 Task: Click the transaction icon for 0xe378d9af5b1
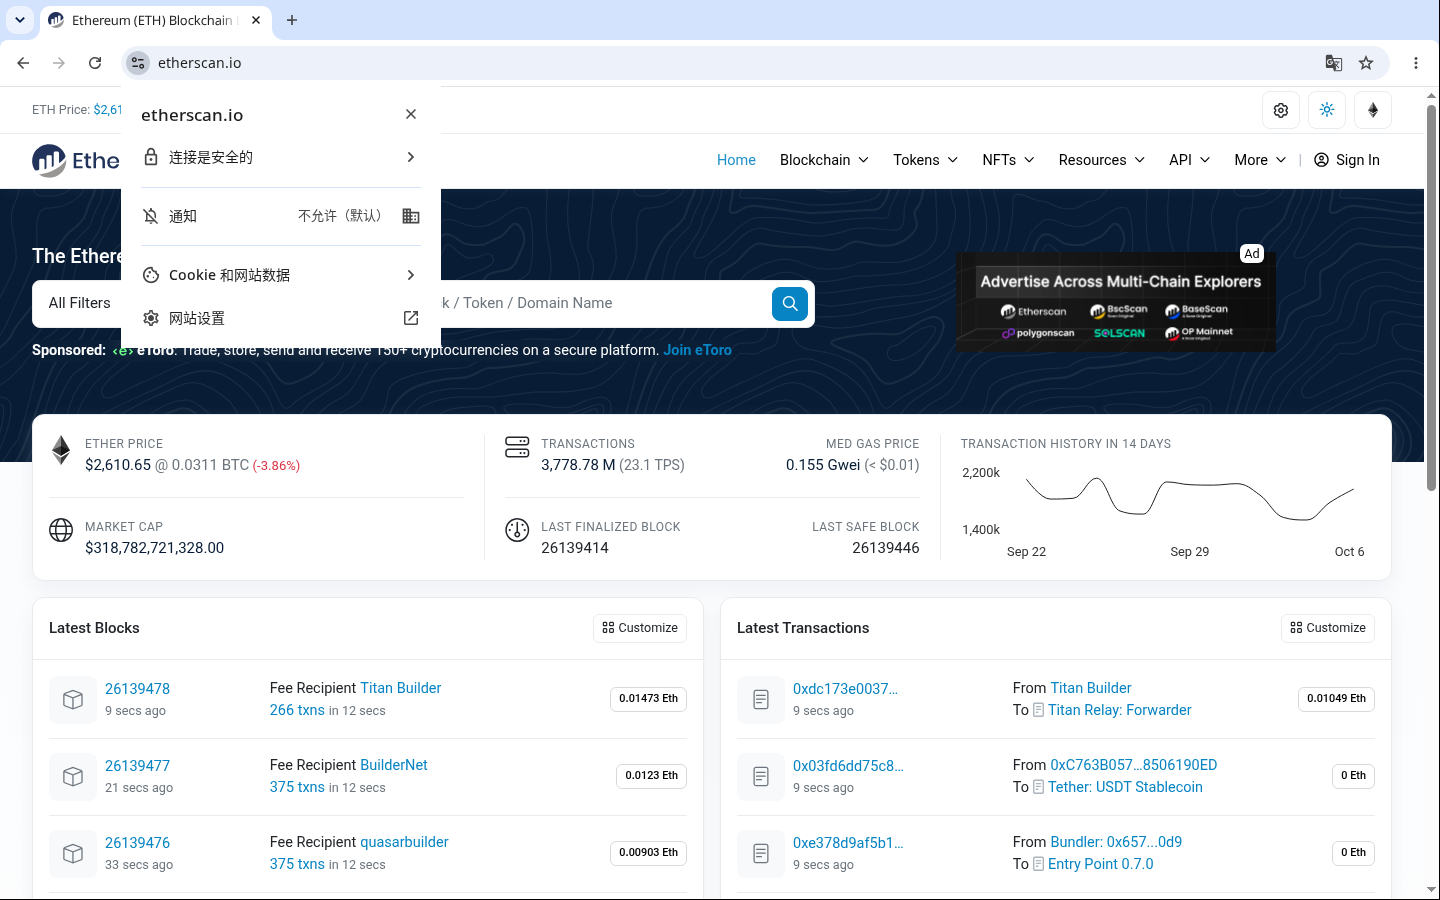coord(761,853)
